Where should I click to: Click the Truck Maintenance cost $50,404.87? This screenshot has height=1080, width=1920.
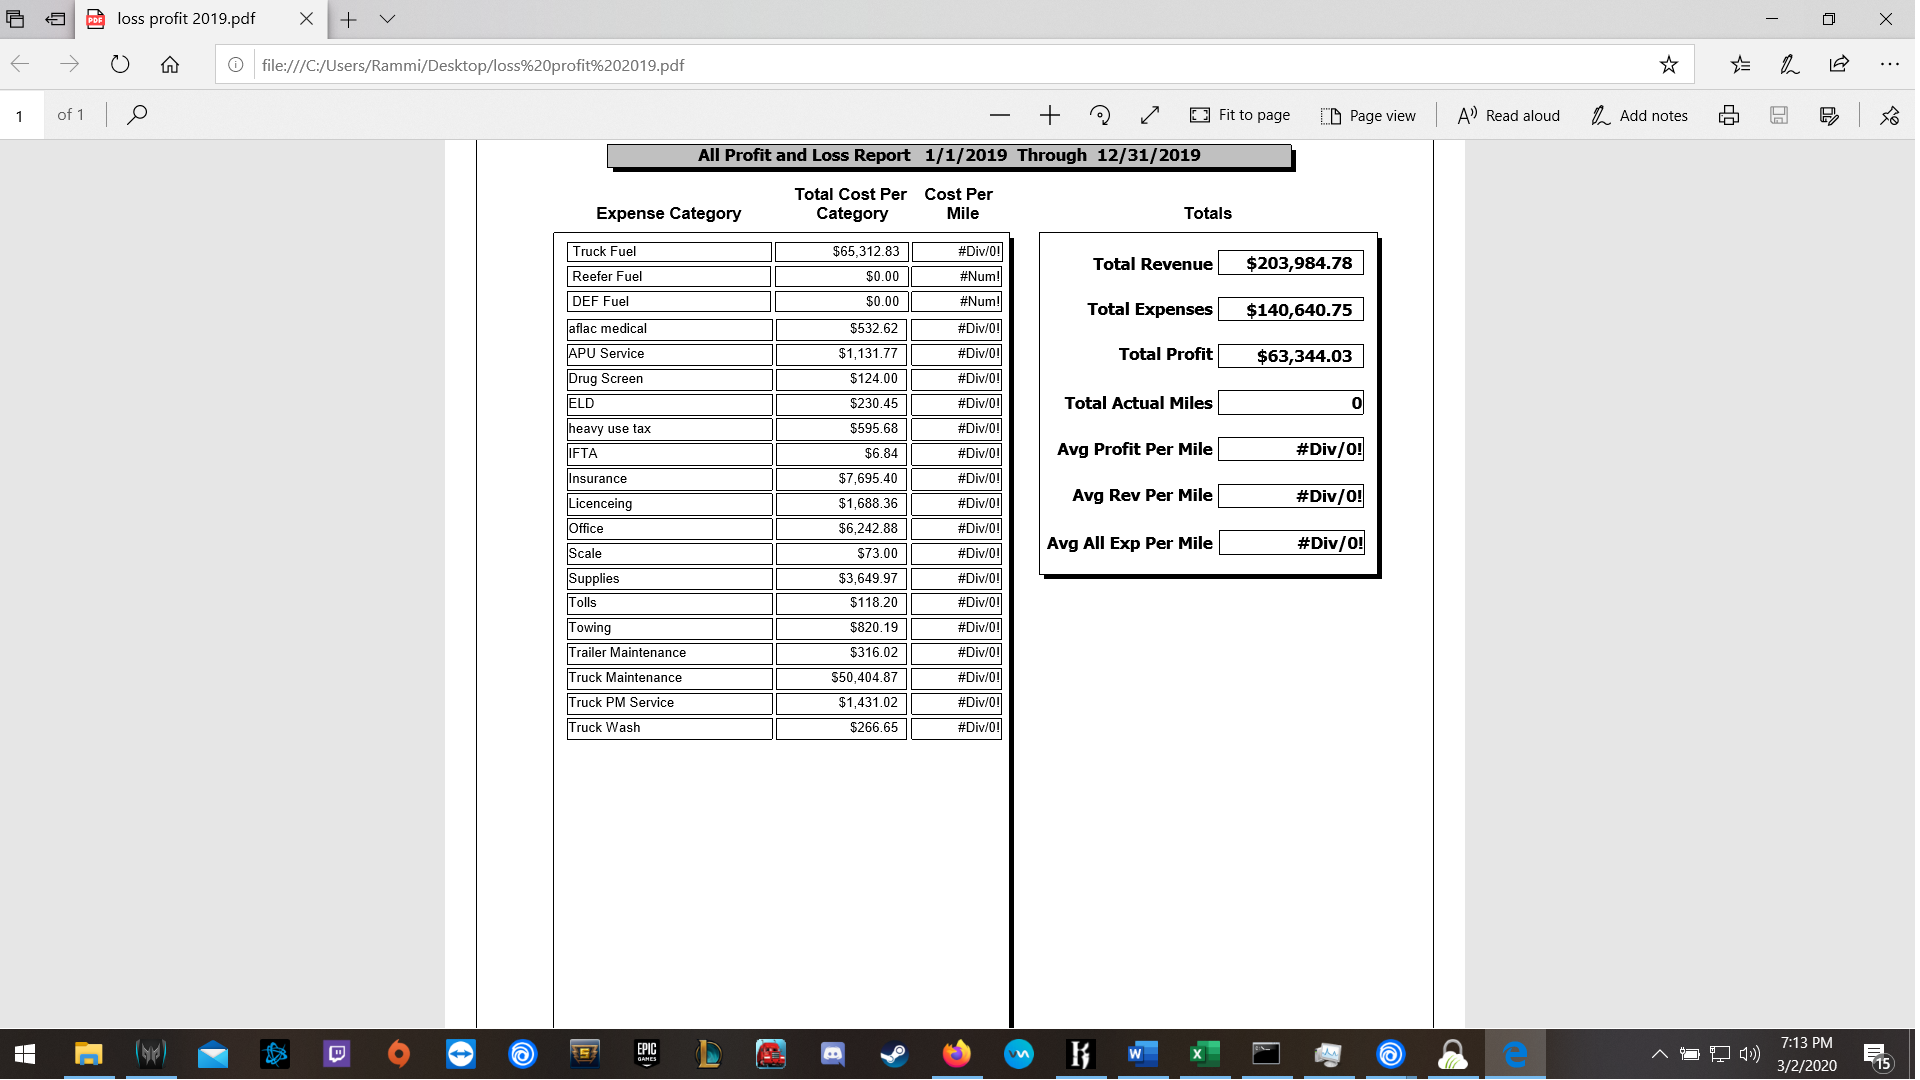coord(841,678)
